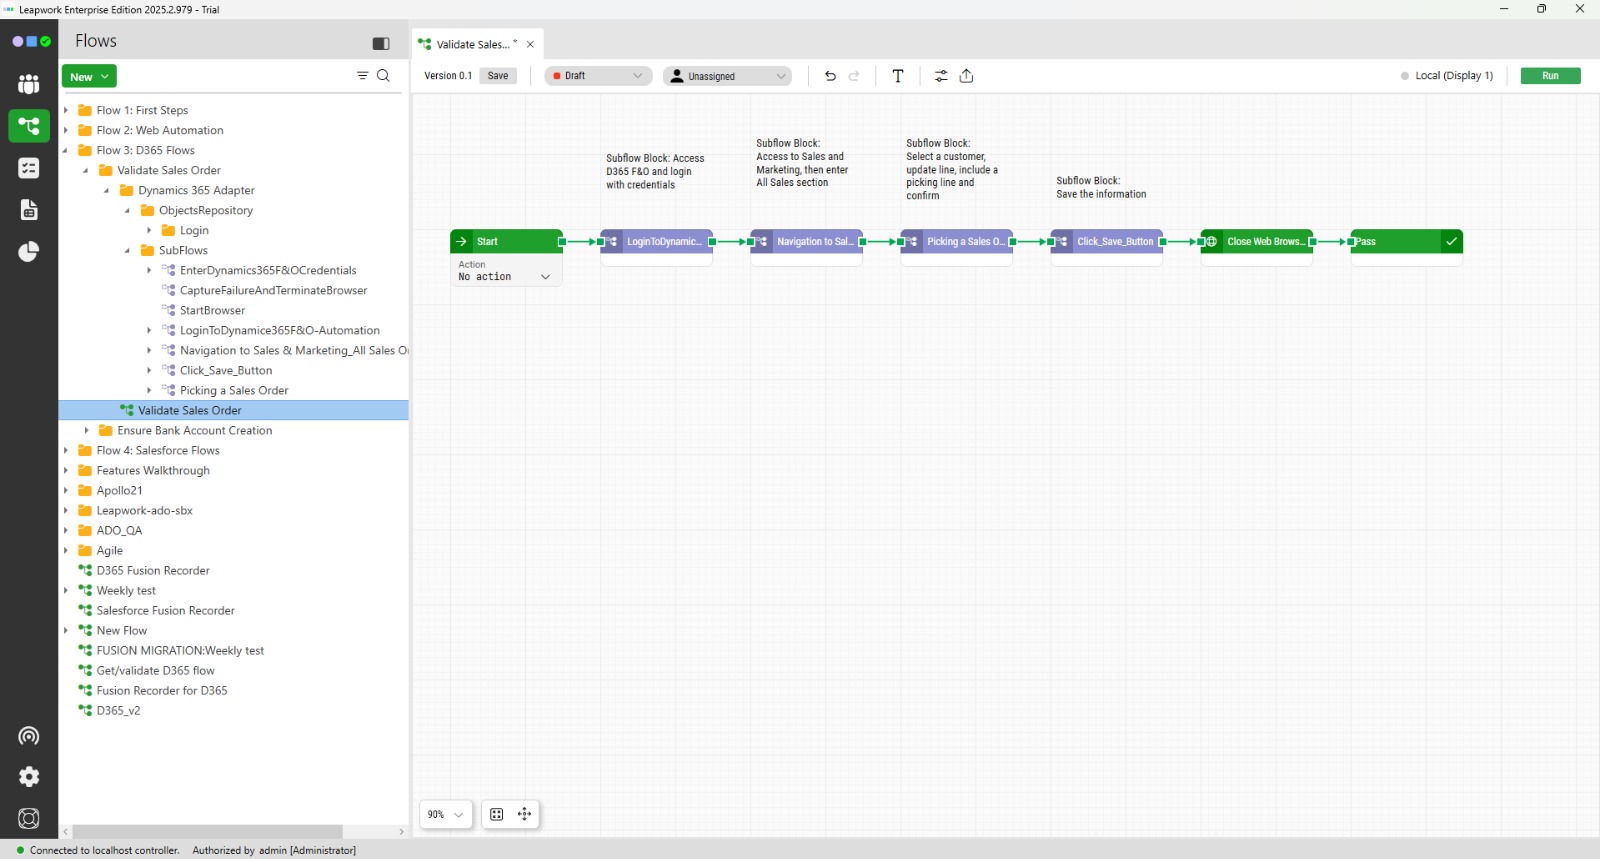Open the filter icon in Flows panel
Image resolution: width=1600 pixels, height=859 pixels.
point(362,76)
